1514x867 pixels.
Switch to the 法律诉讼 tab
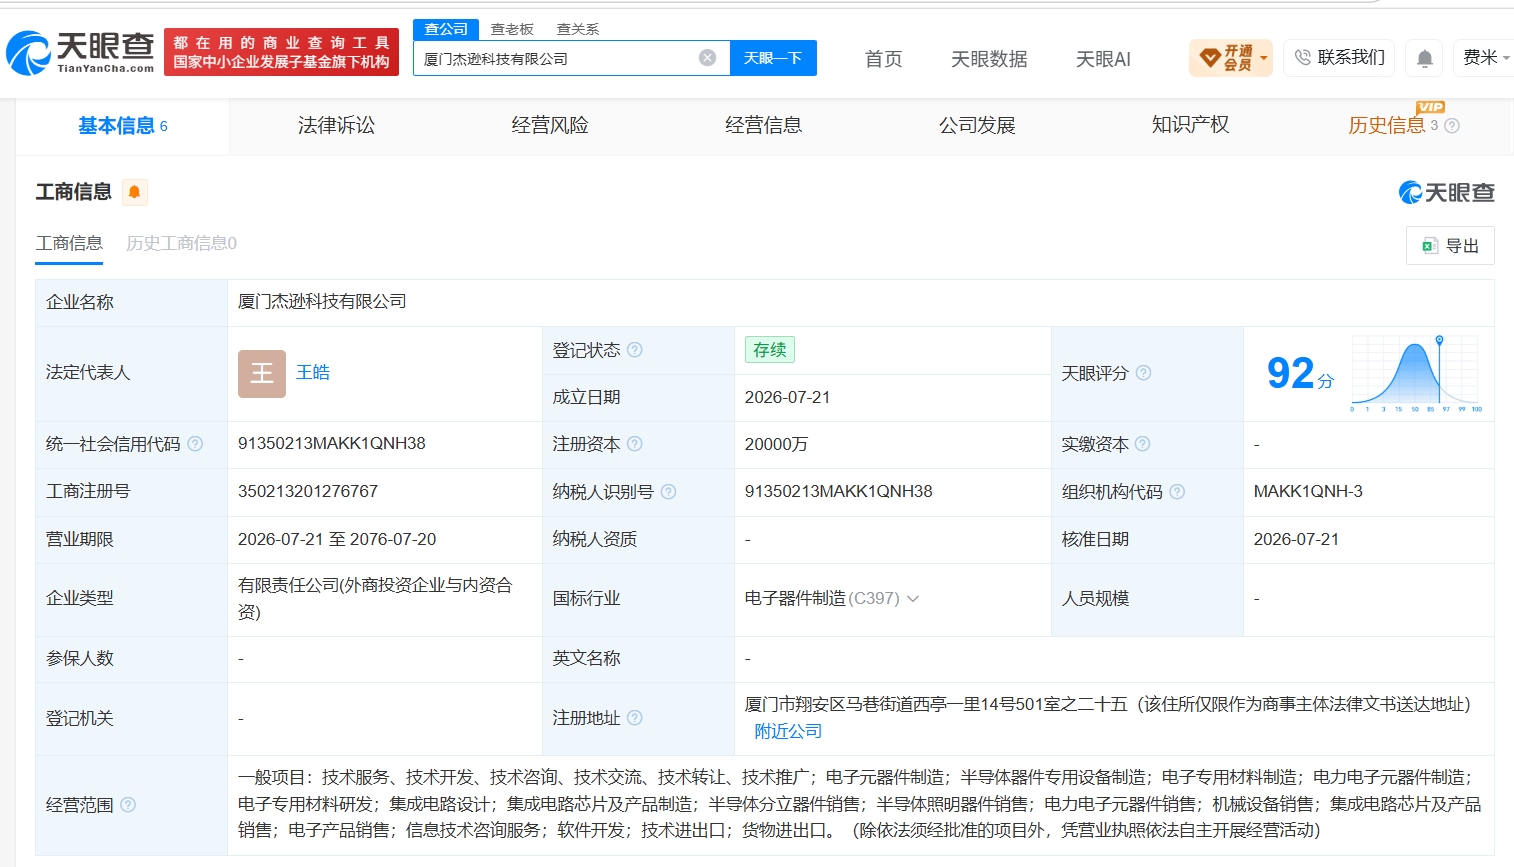pos(336,125)
